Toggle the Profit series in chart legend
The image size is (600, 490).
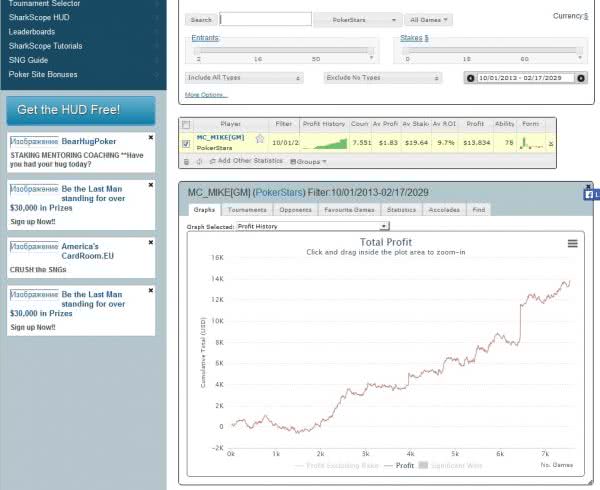click(400, 466)
